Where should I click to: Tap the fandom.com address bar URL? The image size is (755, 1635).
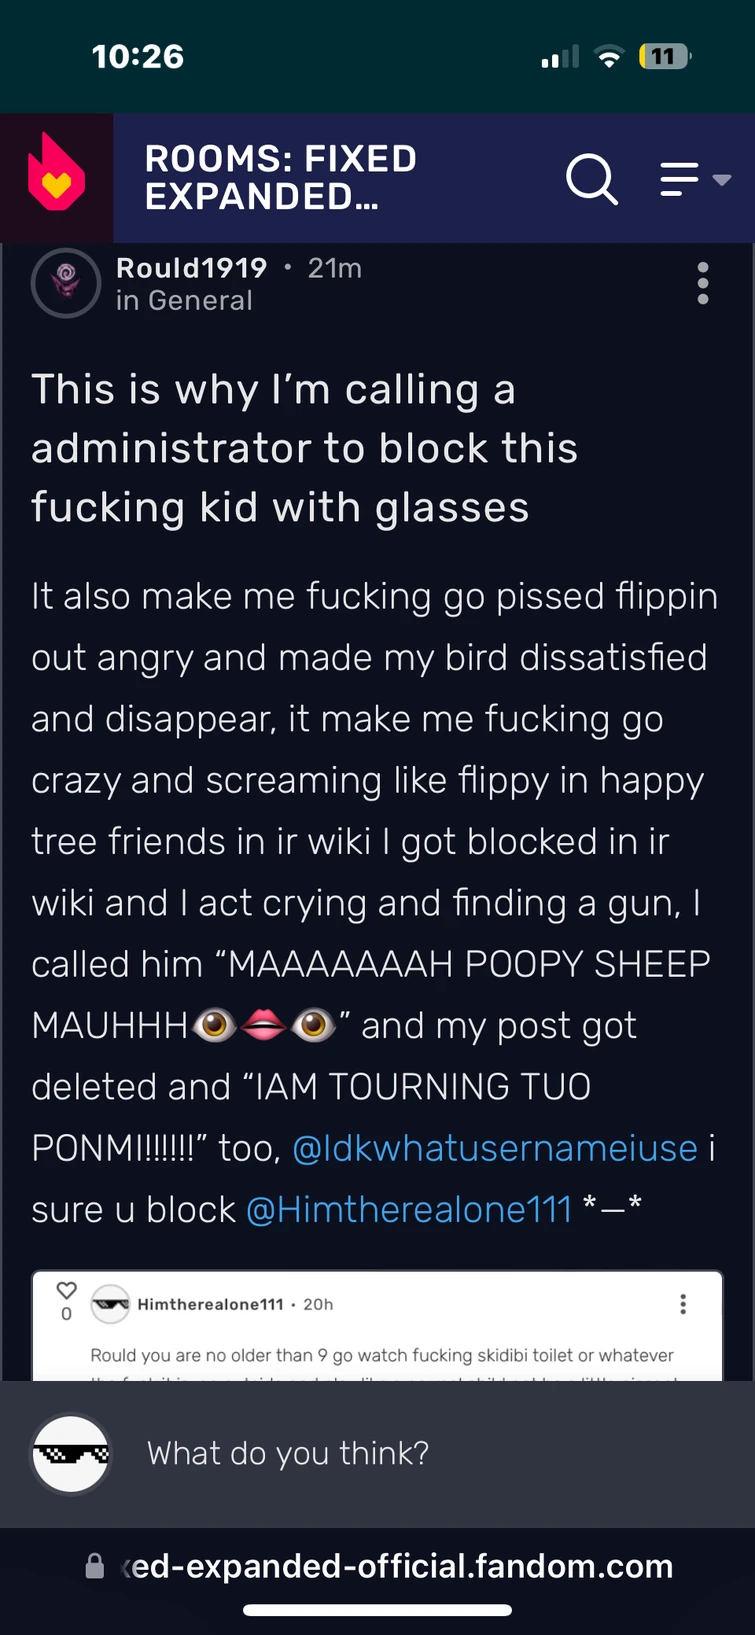click(396, 1566)
